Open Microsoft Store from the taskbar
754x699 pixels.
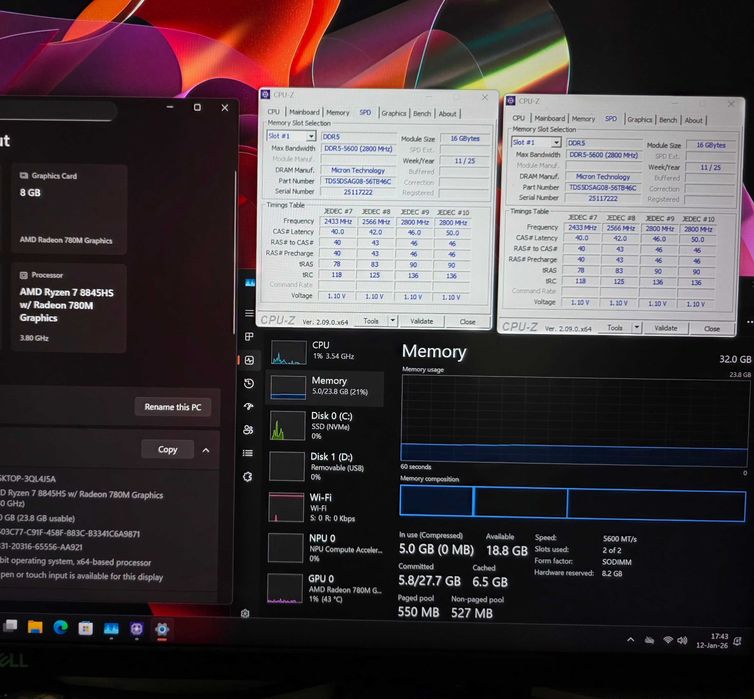pos(86,628)
